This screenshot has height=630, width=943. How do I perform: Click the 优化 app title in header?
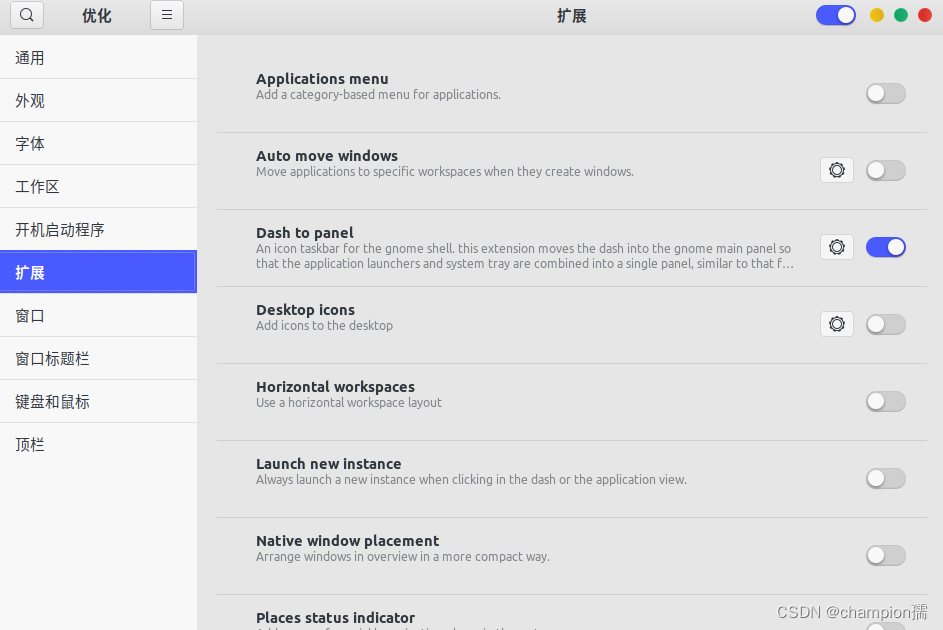[97, 16]
